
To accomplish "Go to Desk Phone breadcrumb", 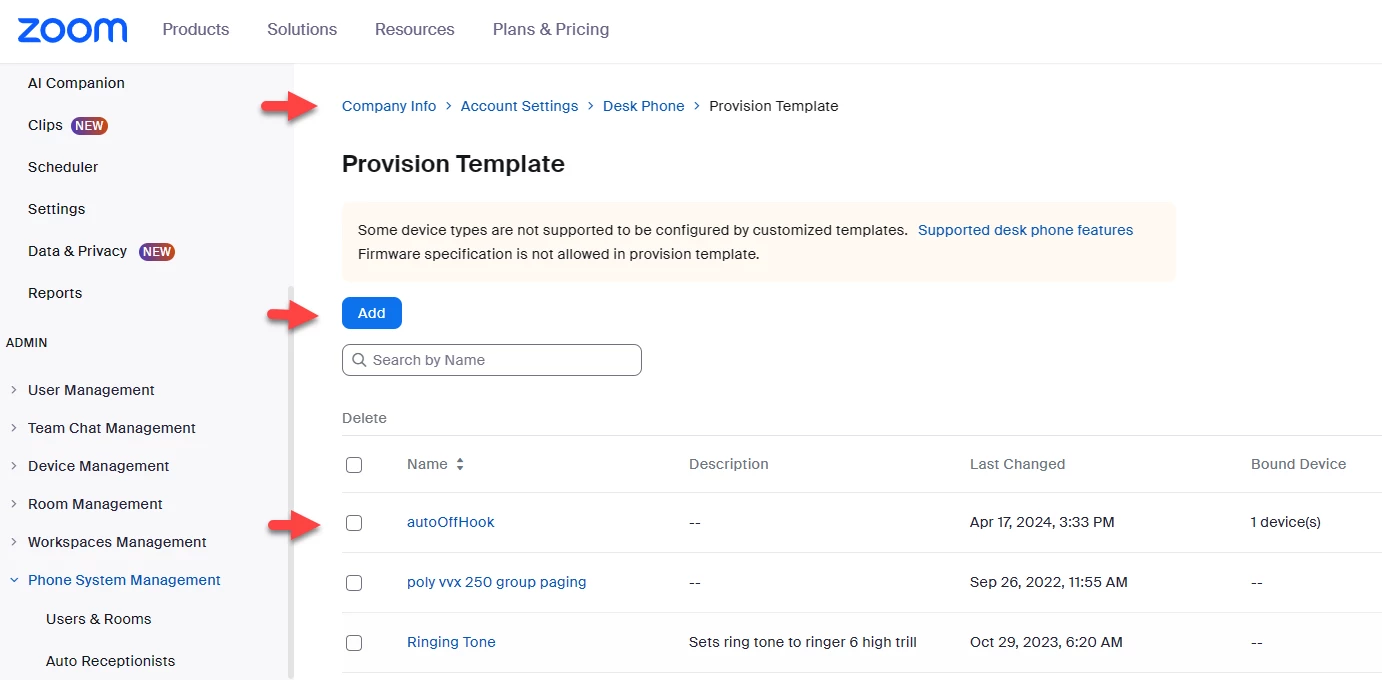I will click(644, 106).
